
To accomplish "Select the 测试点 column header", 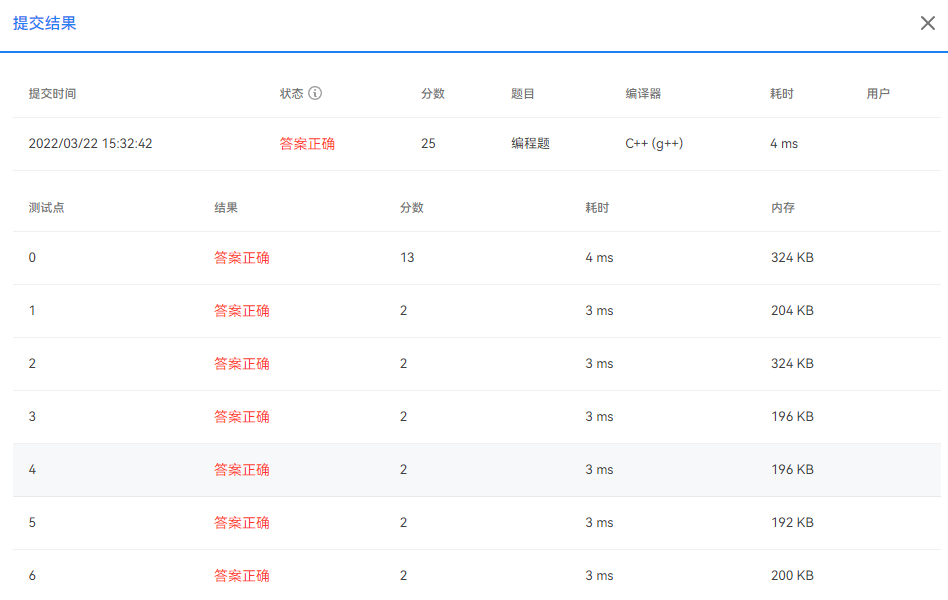I will click(44, 207).
